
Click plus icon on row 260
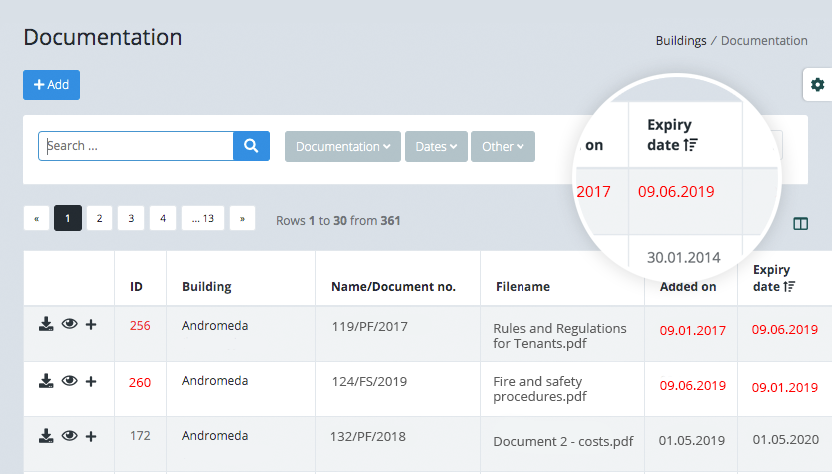pos(91,381)
